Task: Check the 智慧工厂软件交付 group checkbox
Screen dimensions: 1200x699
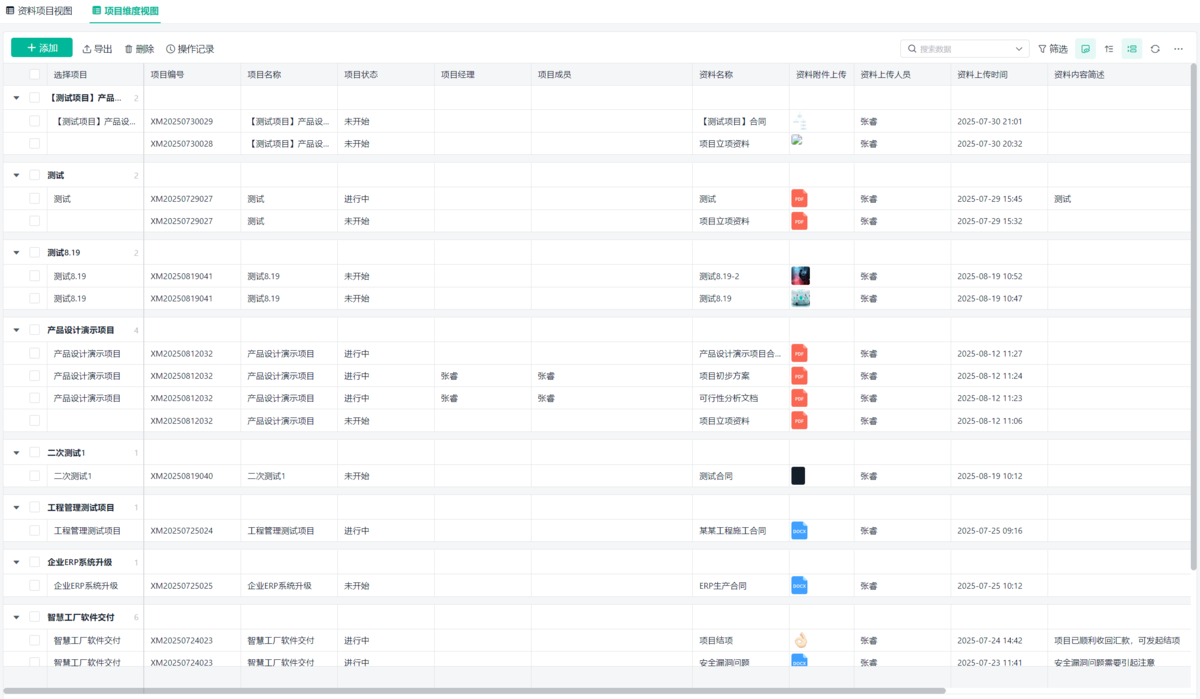Action: click(34, 617)
